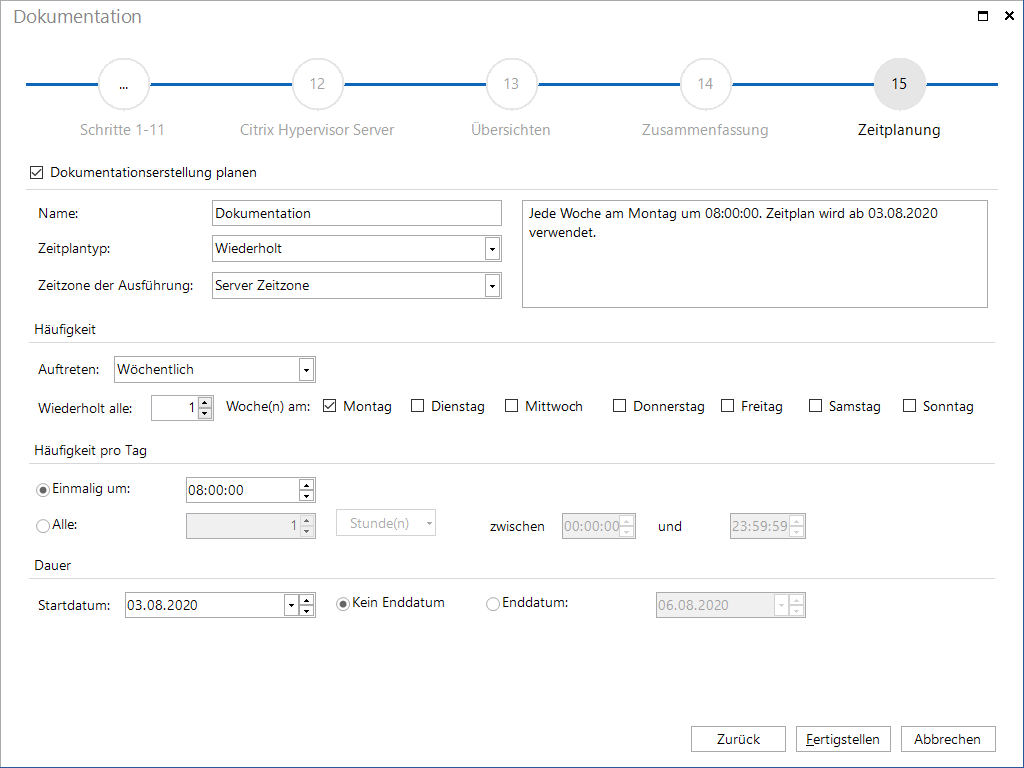
Task: Select the Alle radio button
Action: pos(43,526)
